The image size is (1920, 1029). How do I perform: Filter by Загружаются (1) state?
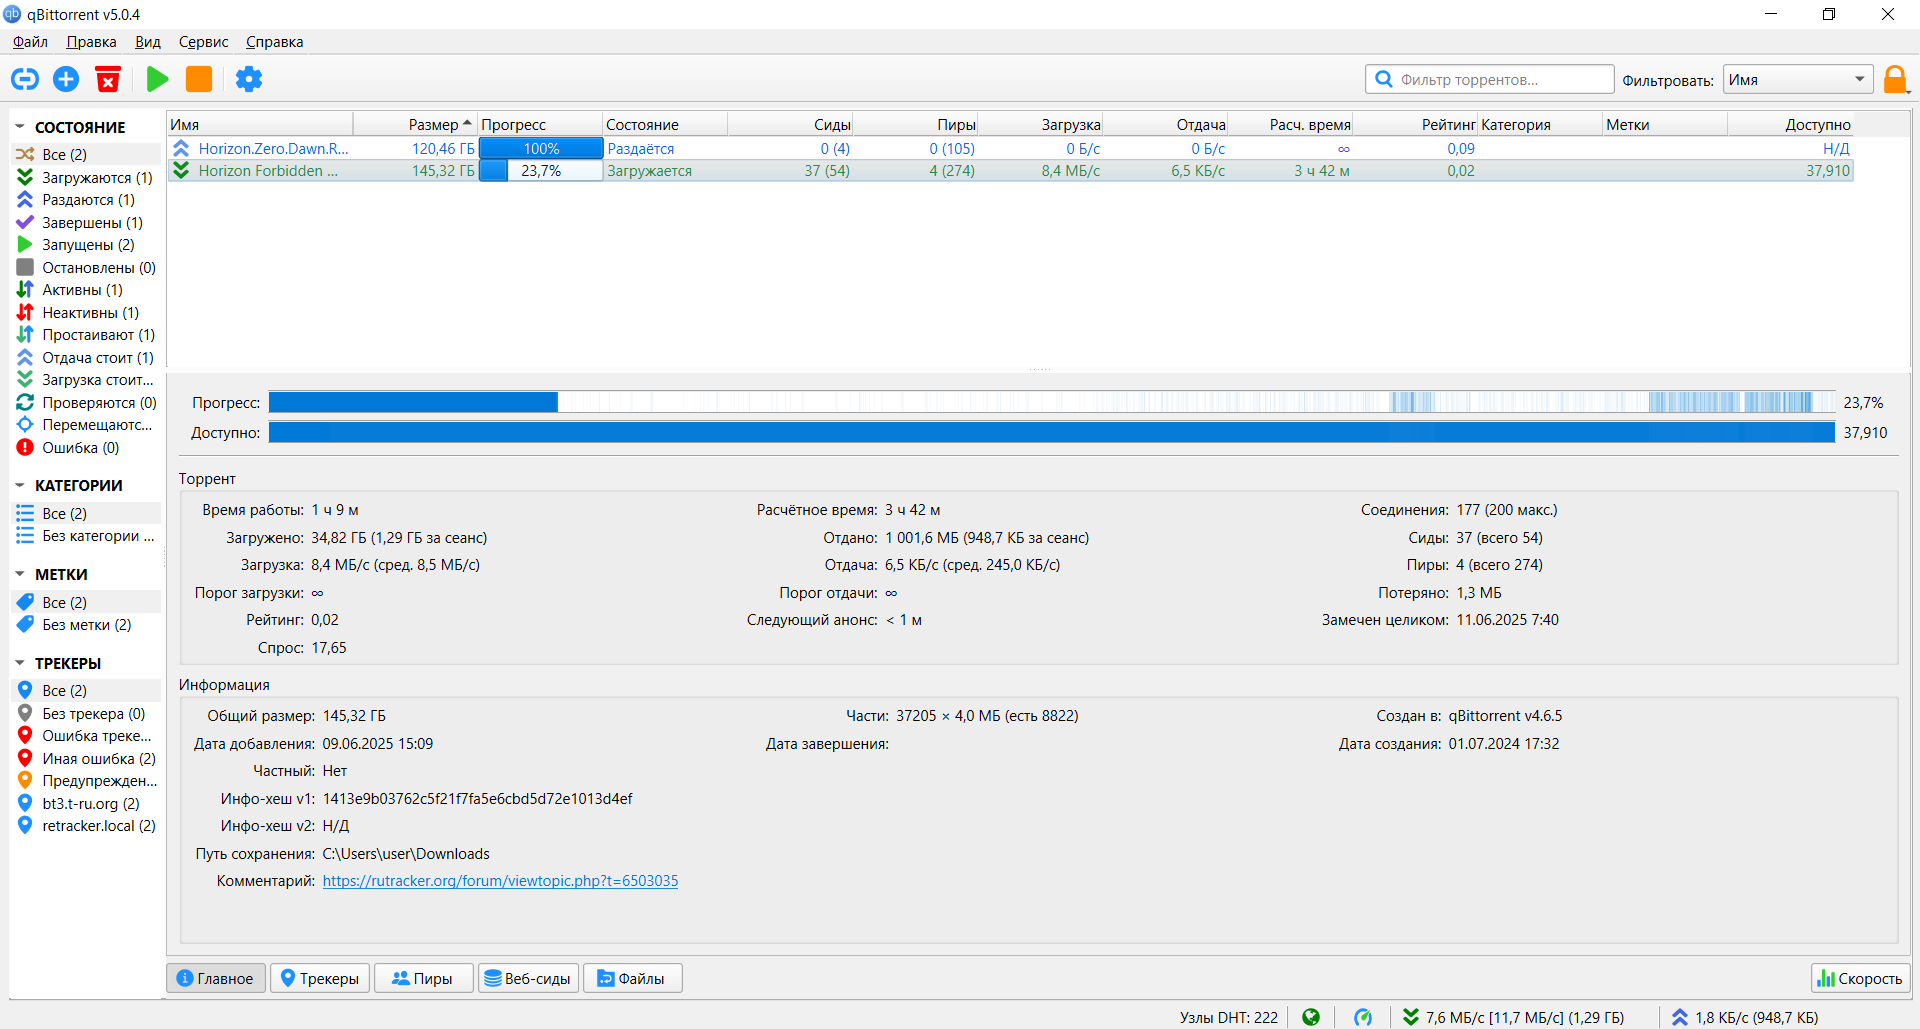click(x=85, y=177)
